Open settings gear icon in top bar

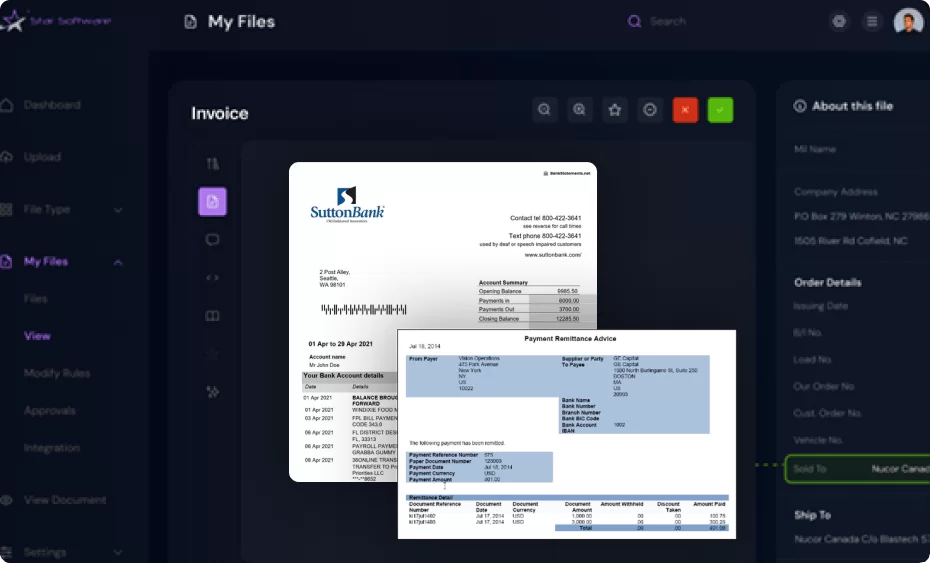pos(839,21)
